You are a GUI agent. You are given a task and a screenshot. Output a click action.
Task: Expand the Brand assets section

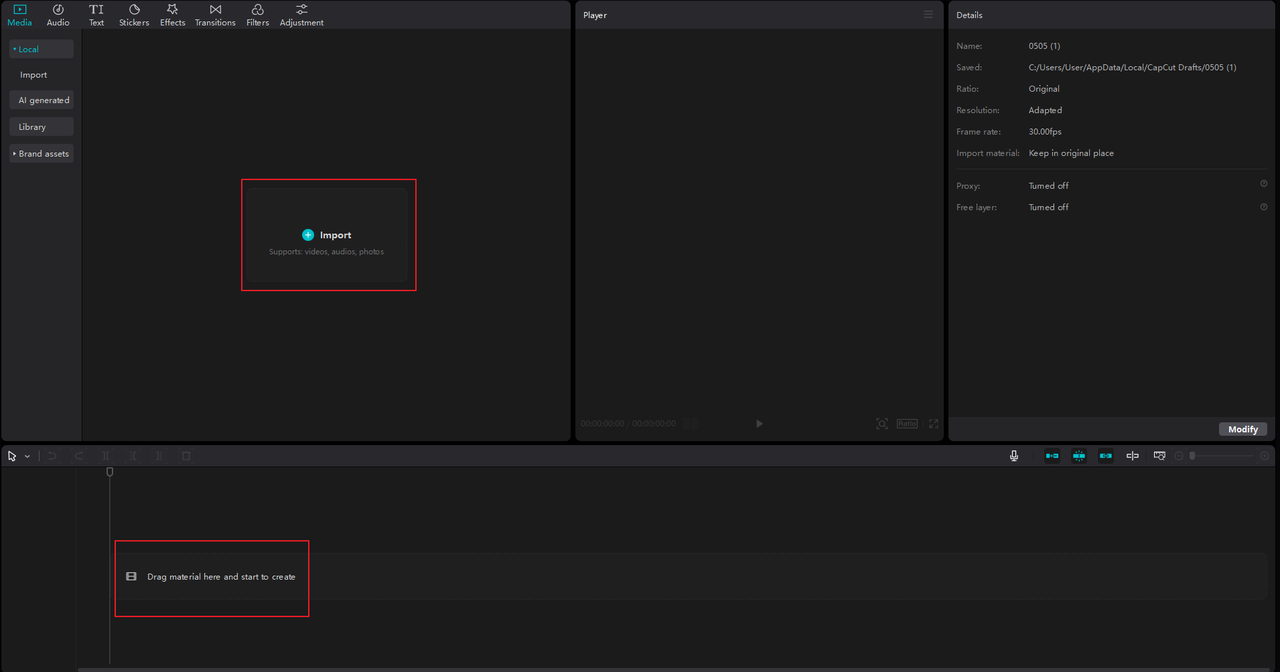click(41, 154)
